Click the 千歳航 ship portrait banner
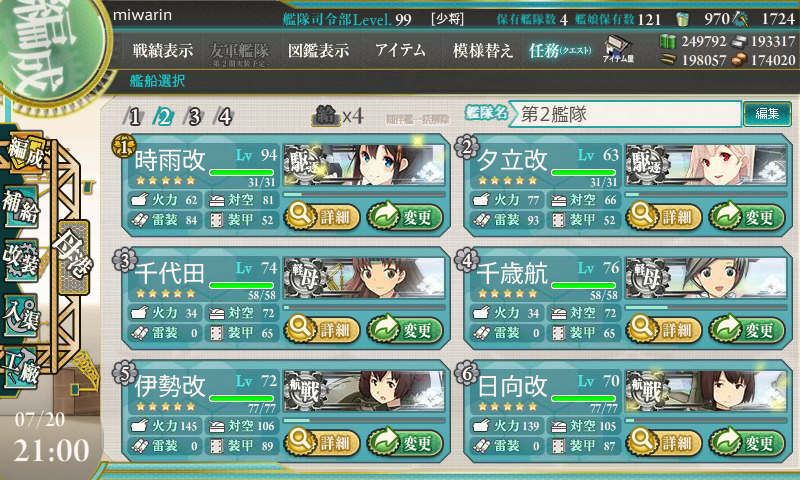 tap(707, 278)
